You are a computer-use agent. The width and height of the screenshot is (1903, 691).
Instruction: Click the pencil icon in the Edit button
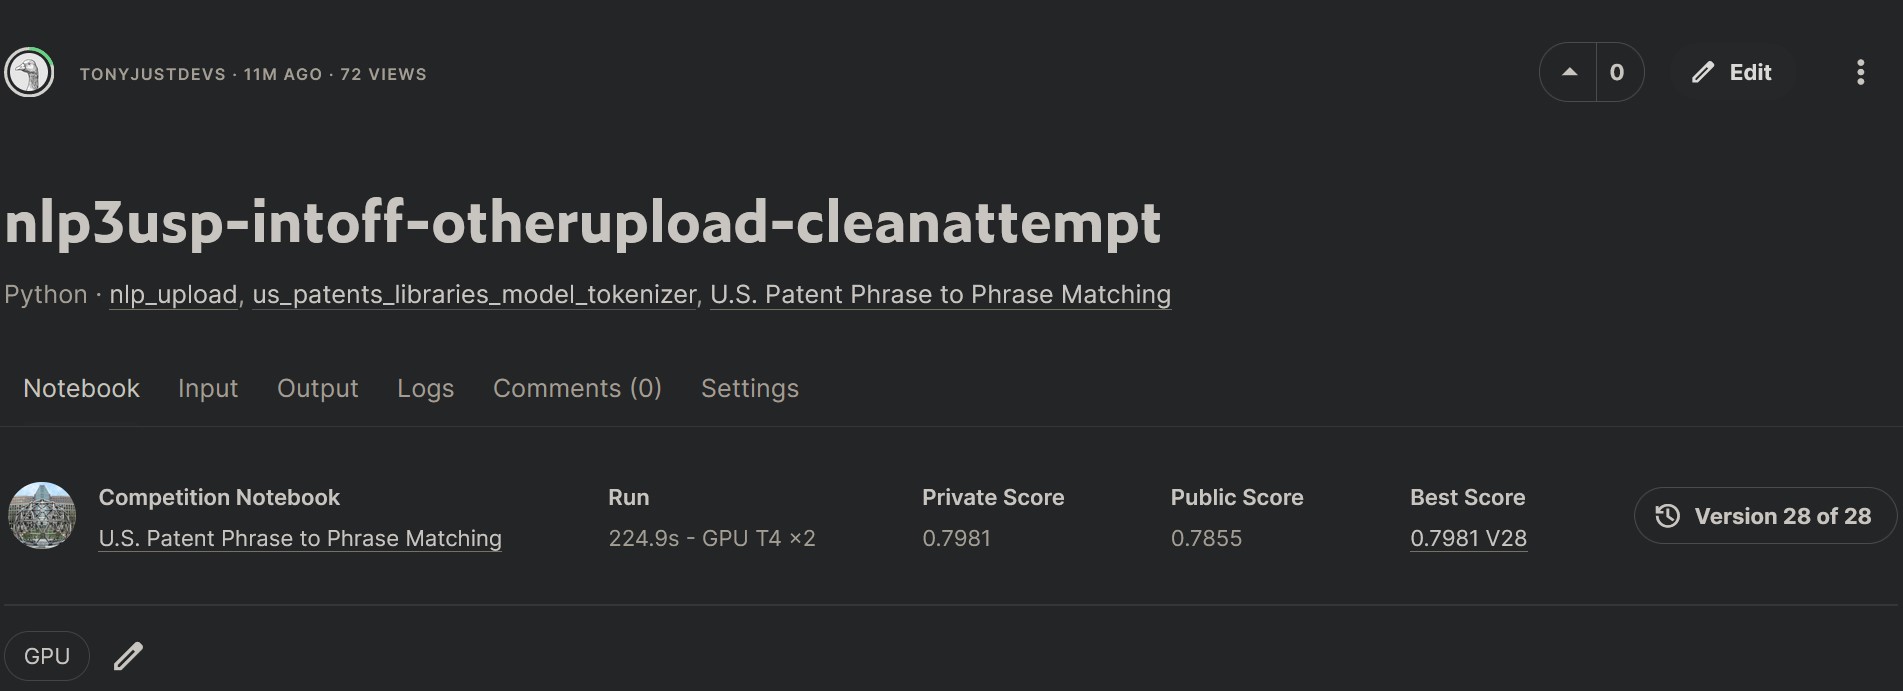tap(1702, 72)
